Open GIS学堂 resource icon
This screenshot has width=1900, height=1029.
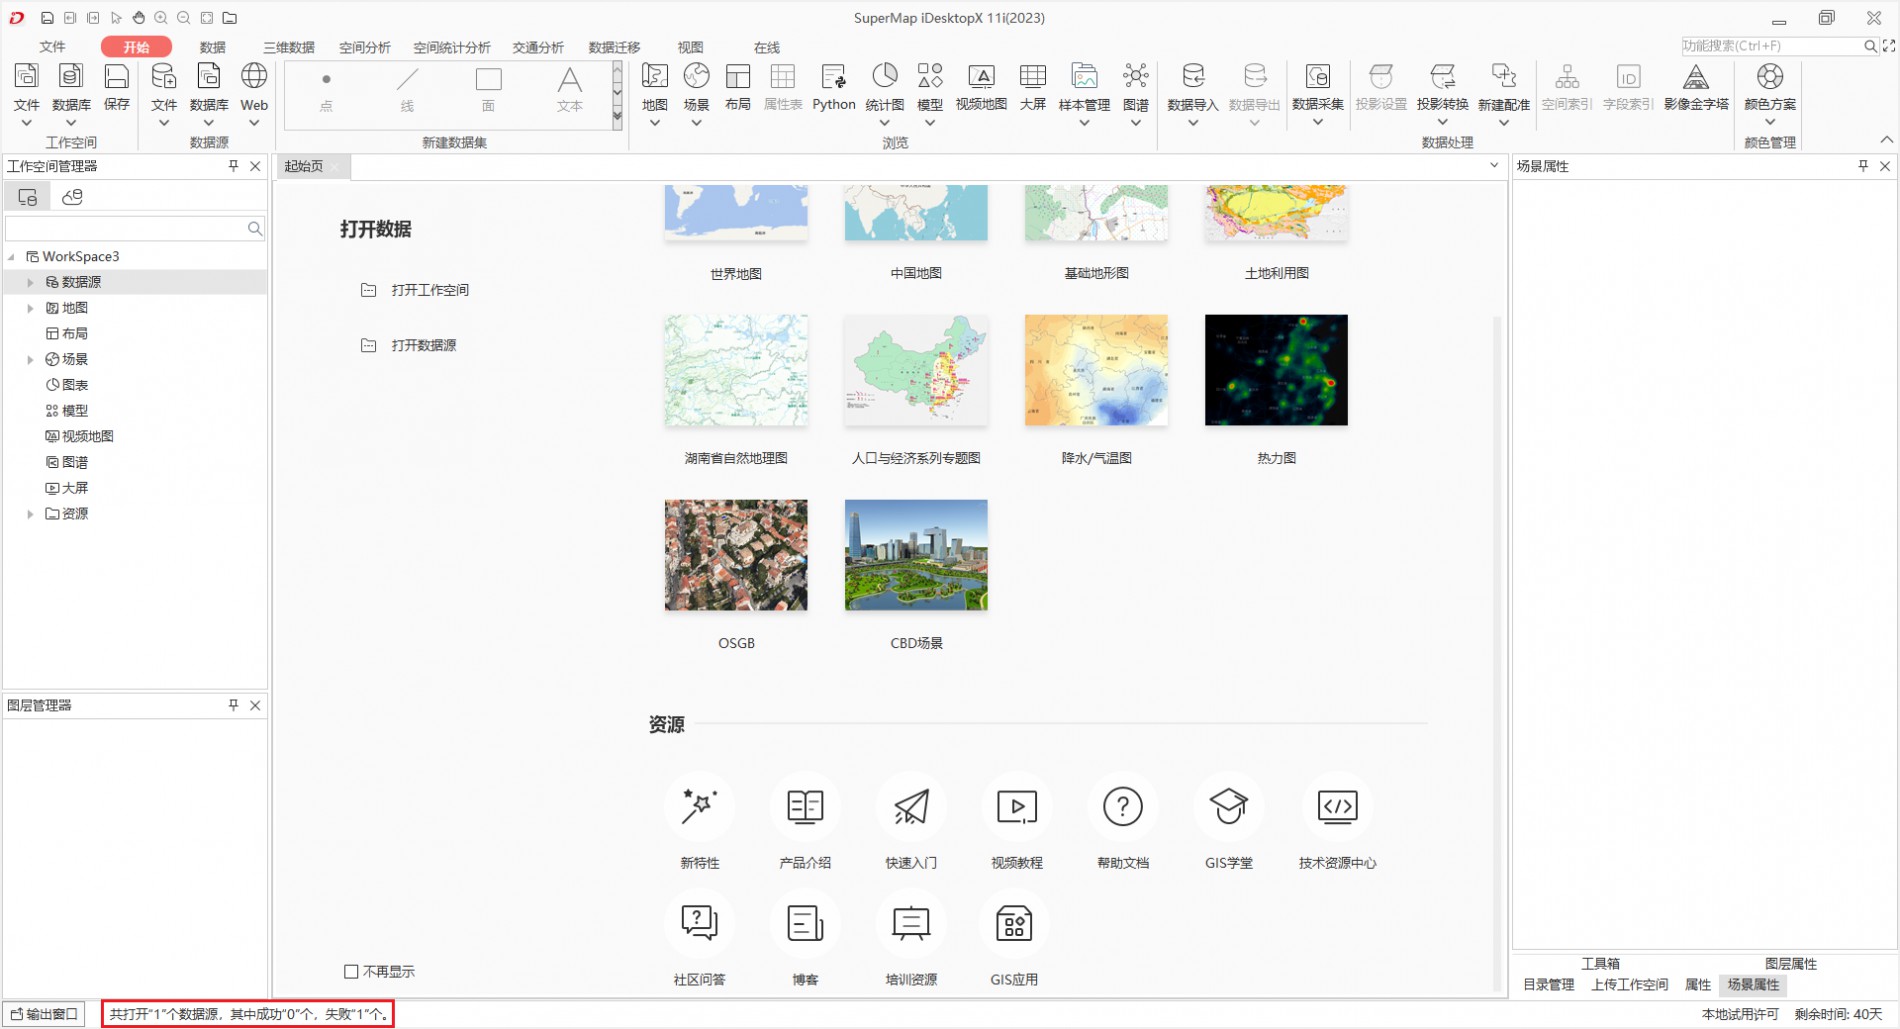(x=1229, y=807)
